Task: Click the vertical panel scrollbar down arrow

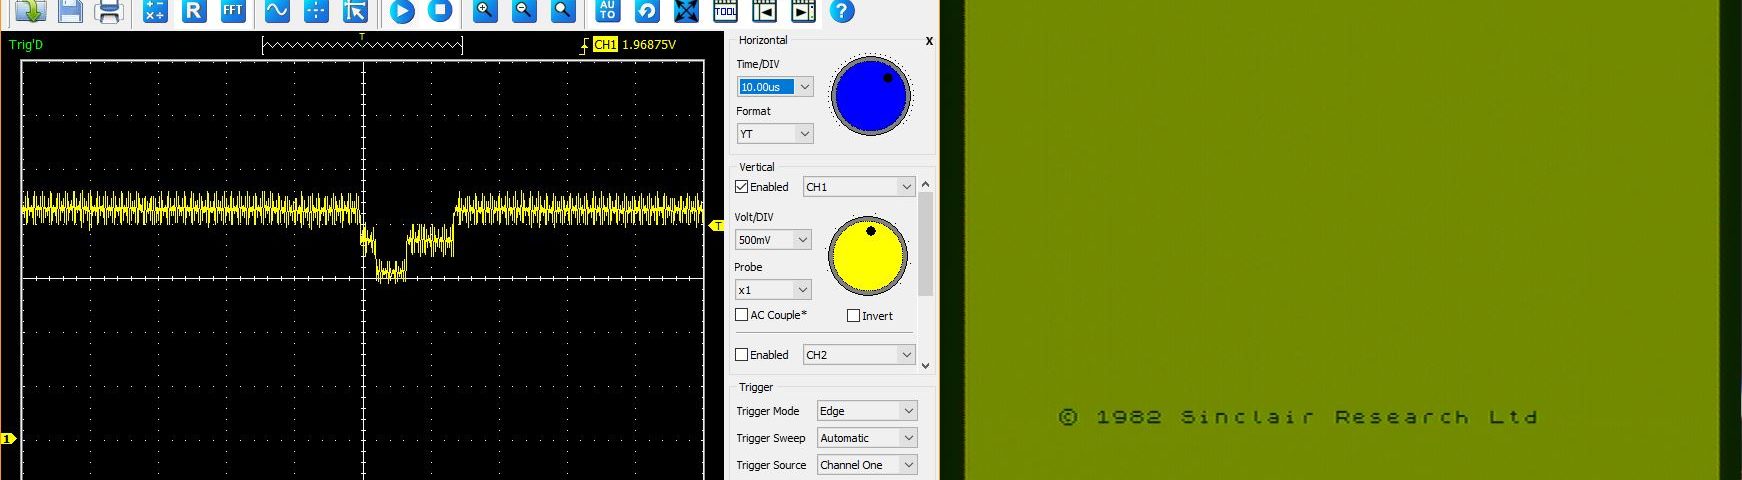Action: [x=925, y=366]
